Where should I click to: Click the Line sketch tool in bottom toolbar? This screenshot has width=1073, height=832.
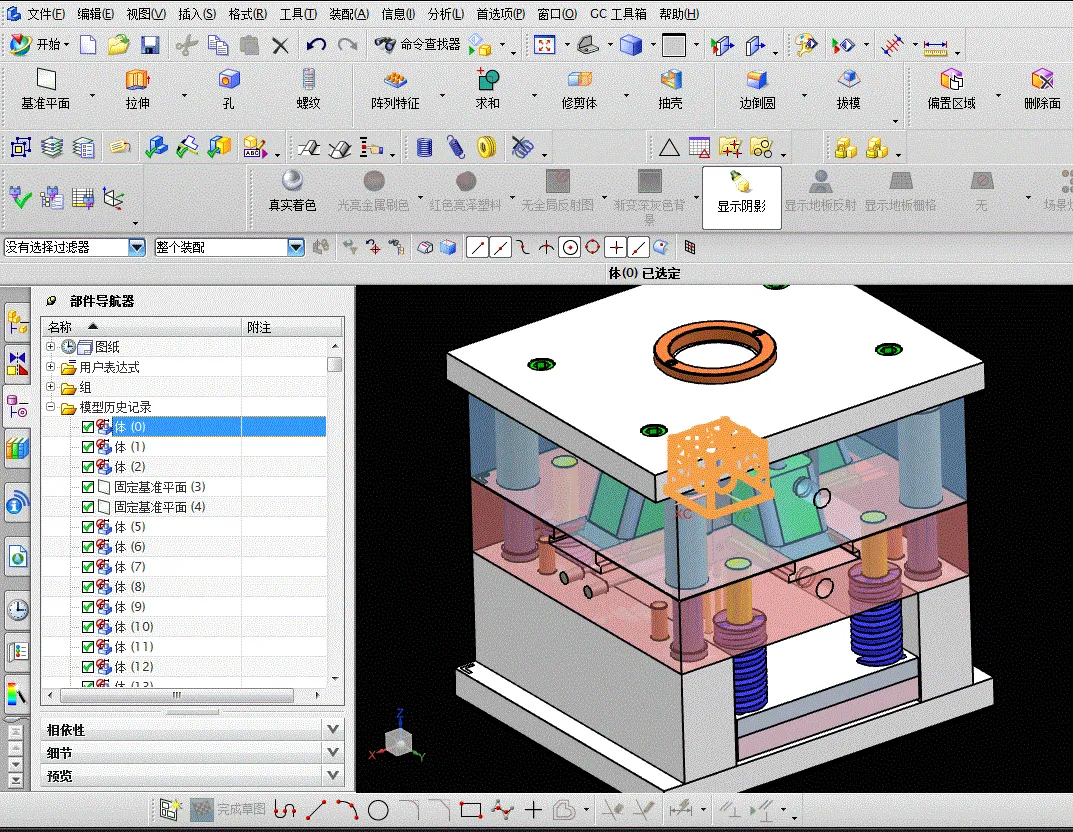pyautogui.click(x=315, y=810)
